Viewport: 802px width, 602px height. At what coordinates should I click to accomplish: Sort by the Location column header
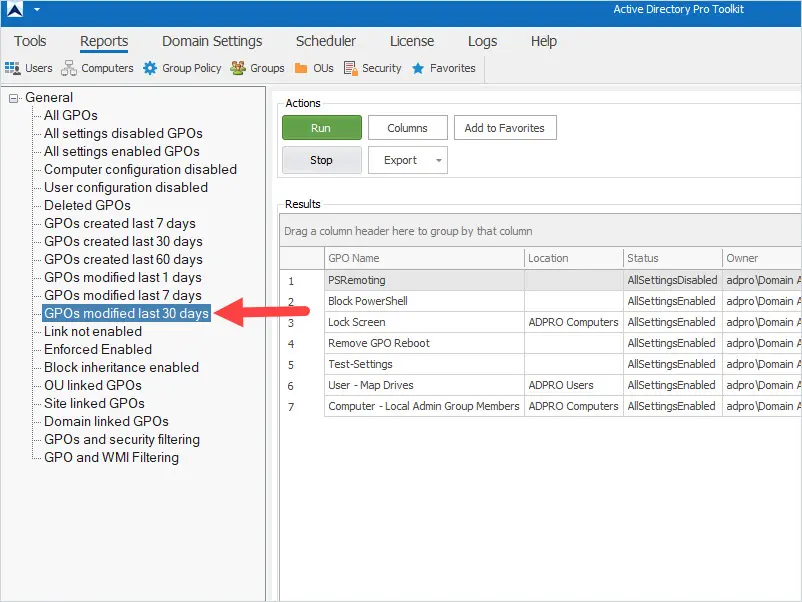tap(574, 258)
